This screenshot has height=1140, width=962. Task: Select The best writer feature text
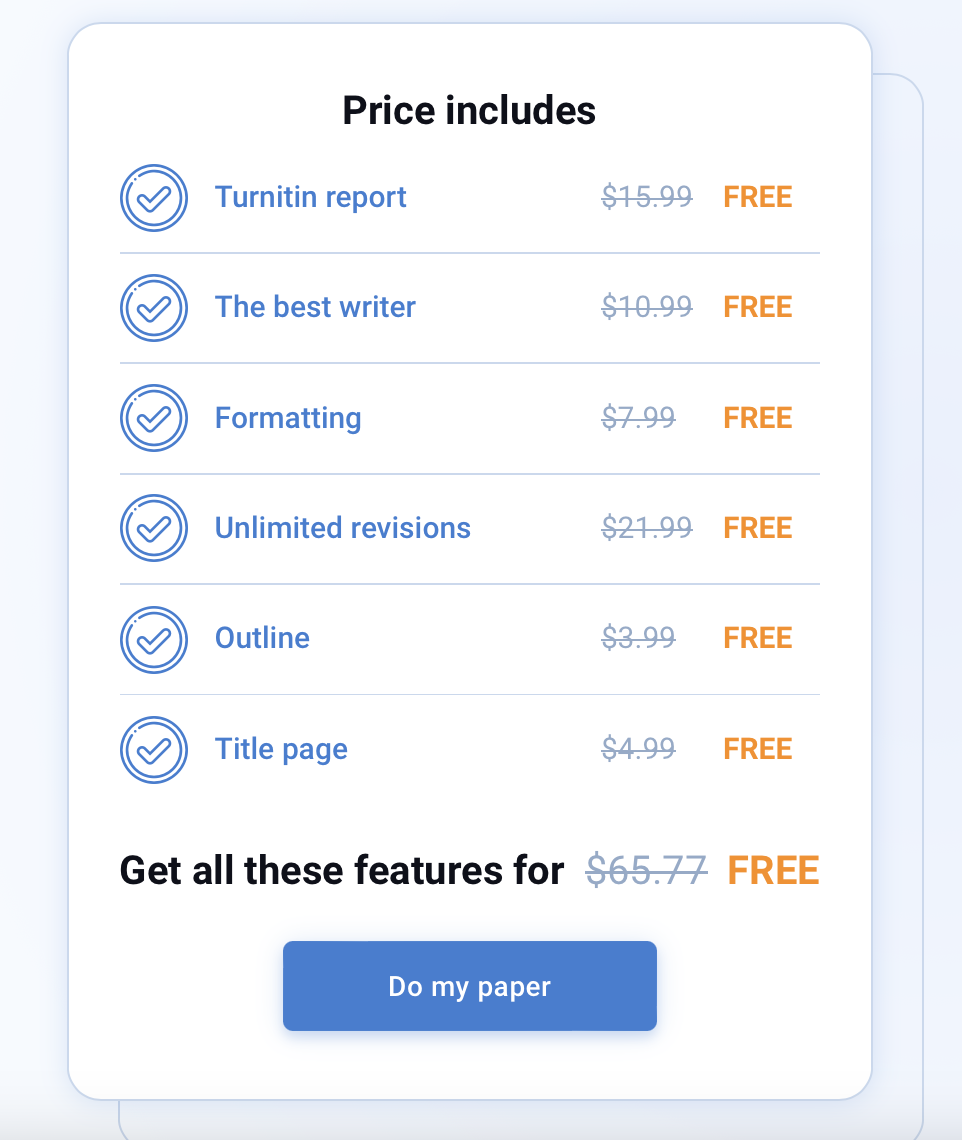click(x=315, y=307)
